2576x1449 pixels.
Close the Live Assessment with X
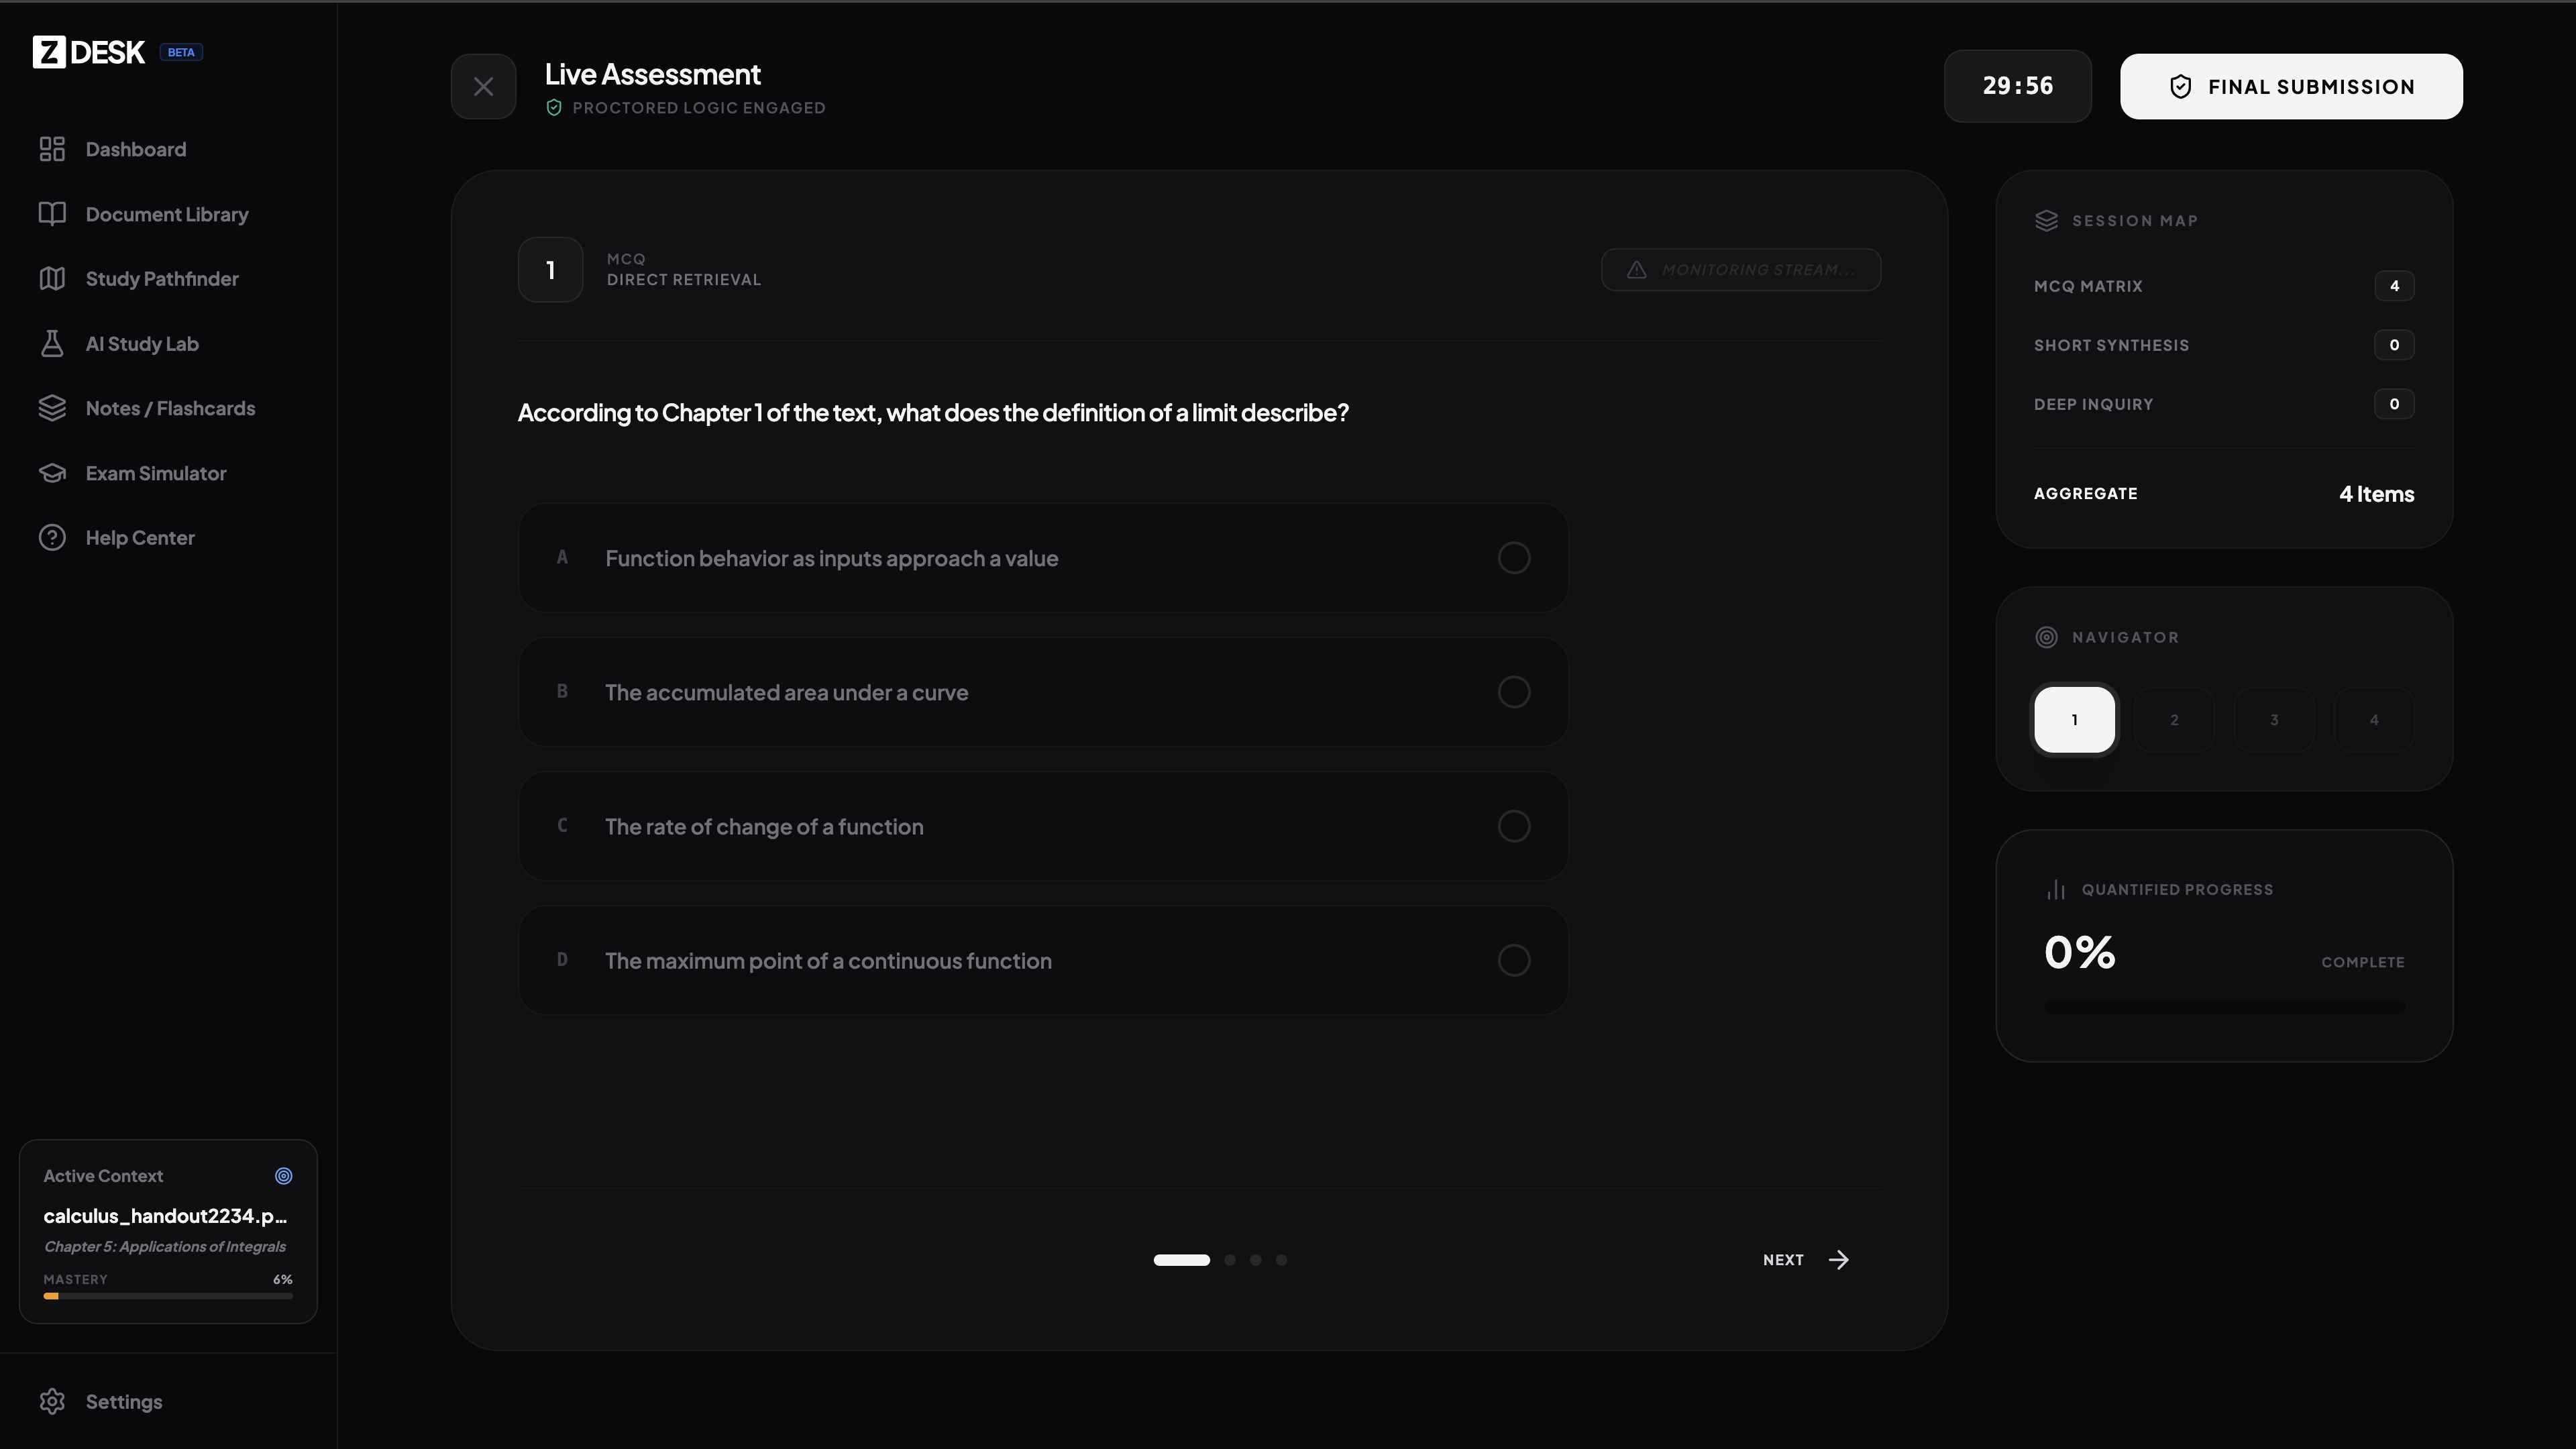click(x=483, y=87)
